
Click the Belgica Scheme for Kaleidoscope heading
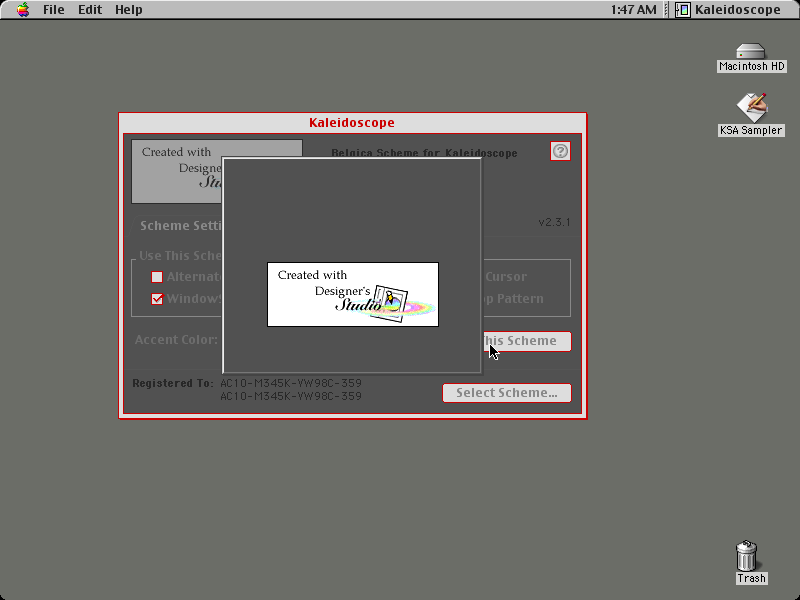point(424,153)
